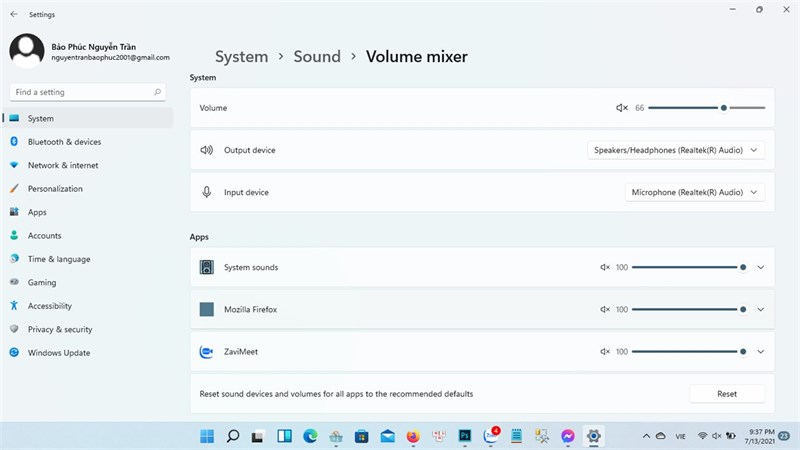Open Photoshop from the taskbar
The image size is (800, 450).
click(x=465, y=436)
